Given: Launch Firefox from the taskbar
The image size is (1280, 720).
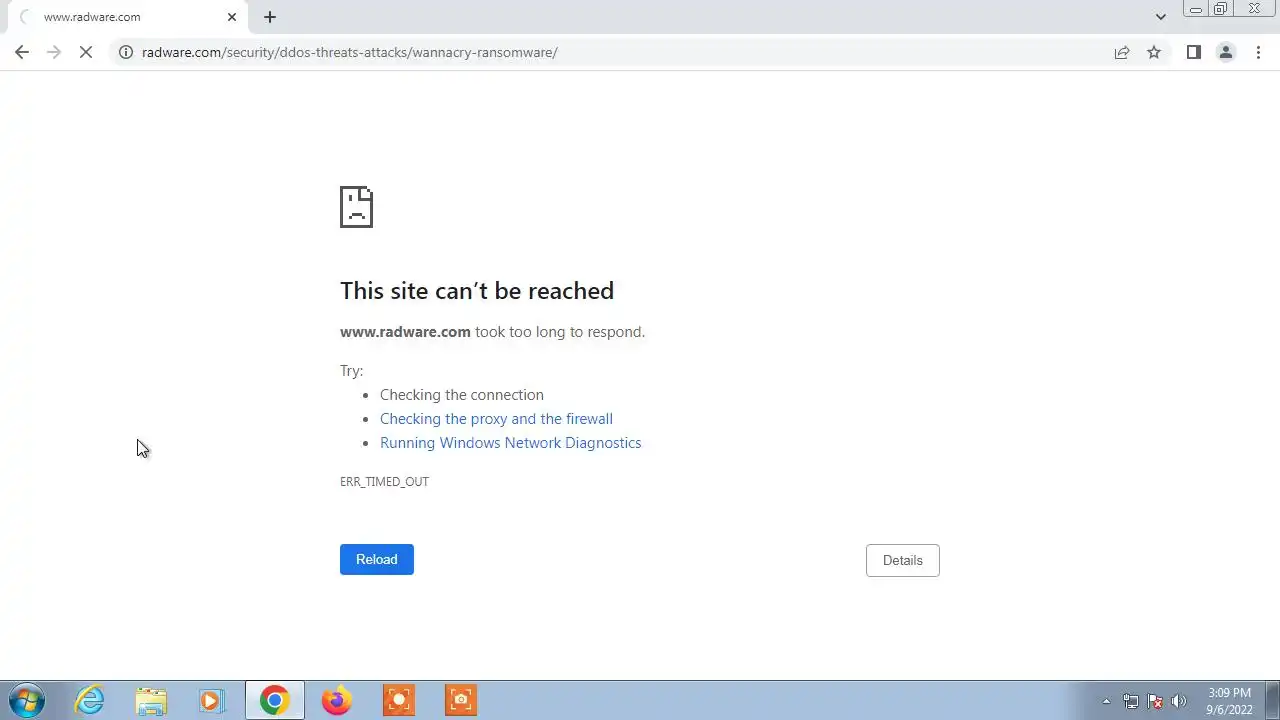Looking at the screenshot, I should pos(336,700).
